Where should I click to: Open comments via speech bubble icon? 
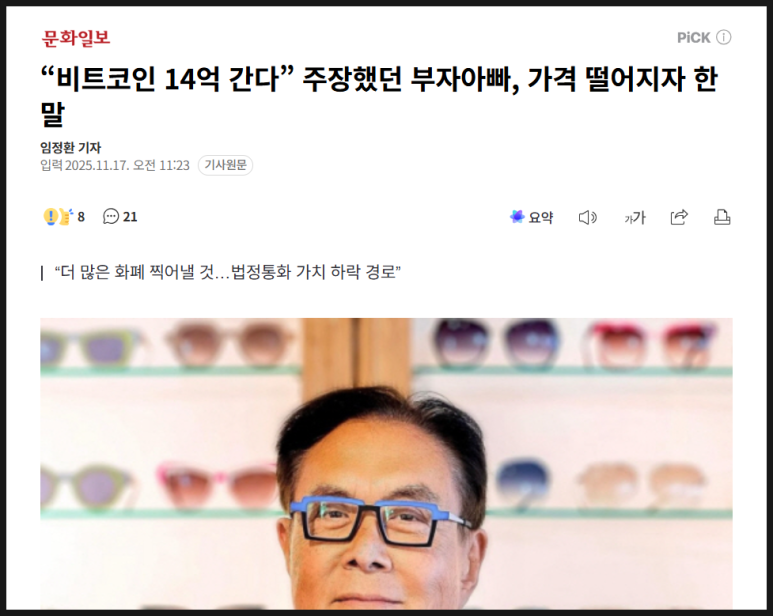pos(111,217)
